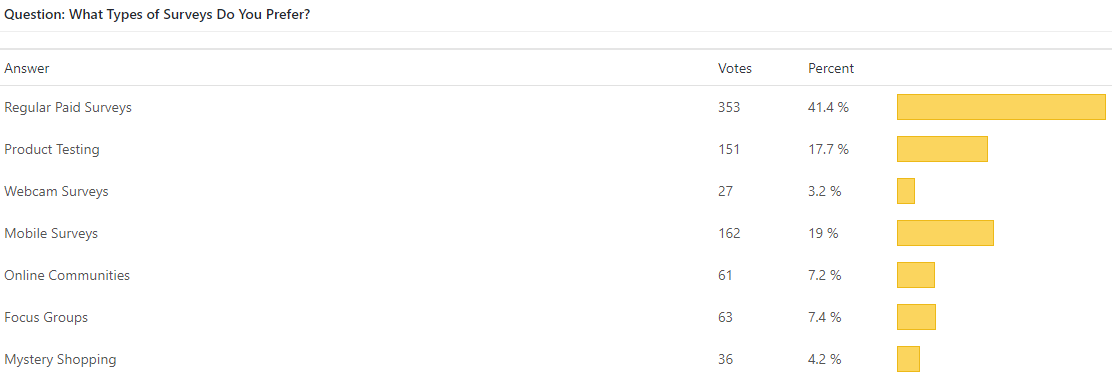The height and width of the screenshot is (382, 1112).
Task: Click the survey question title text
Action: [x=157, y=14]
